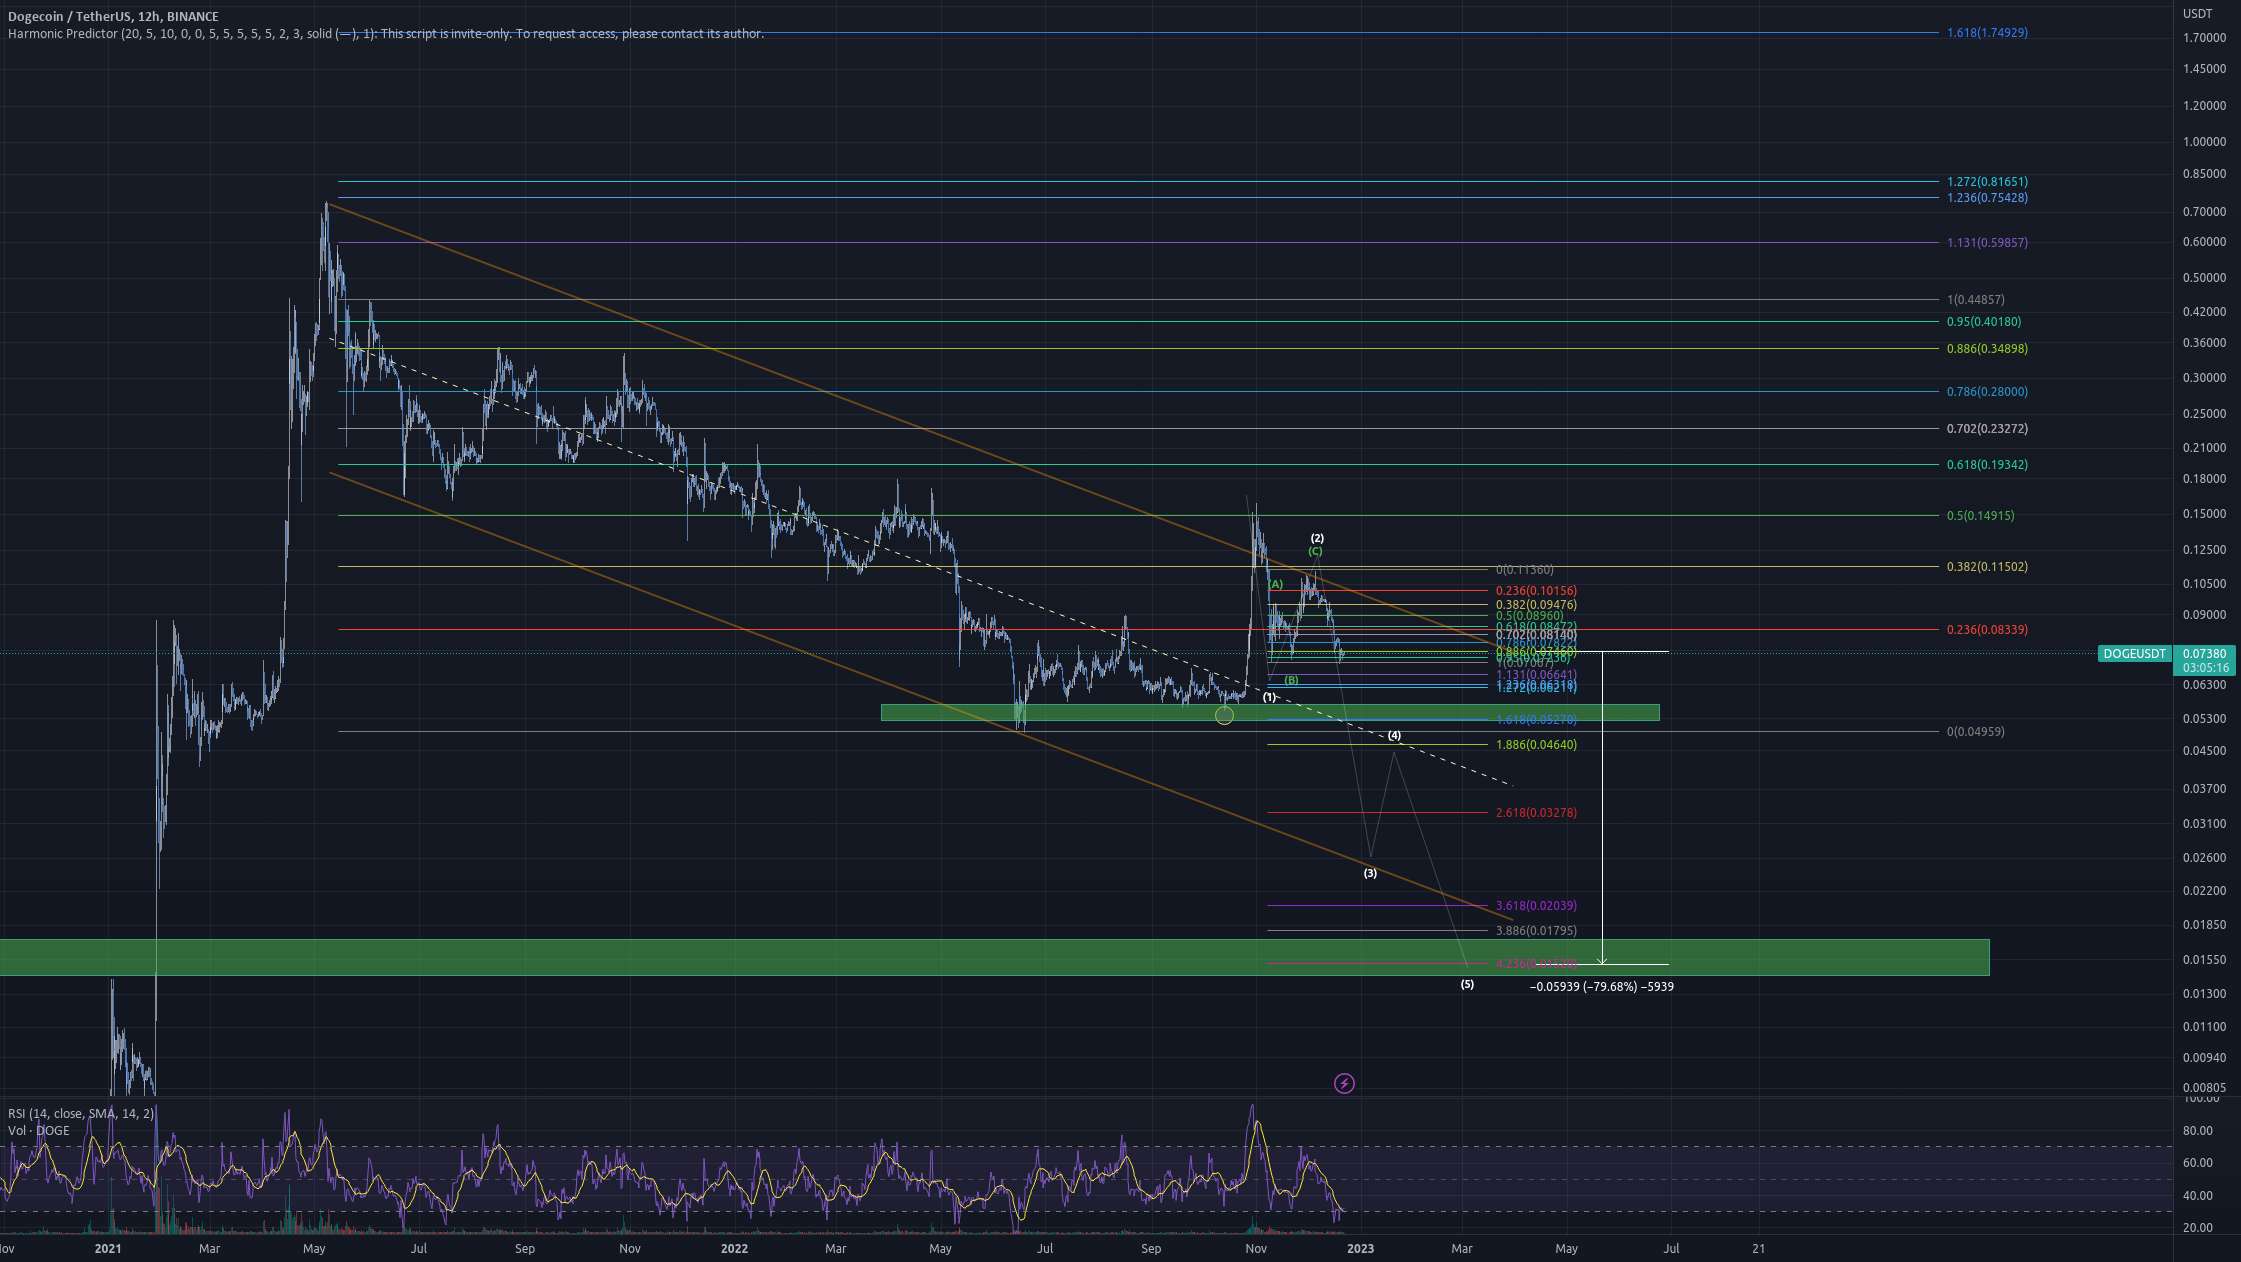
Task: Click 2023 on the time axis
Action: 1360,1249
